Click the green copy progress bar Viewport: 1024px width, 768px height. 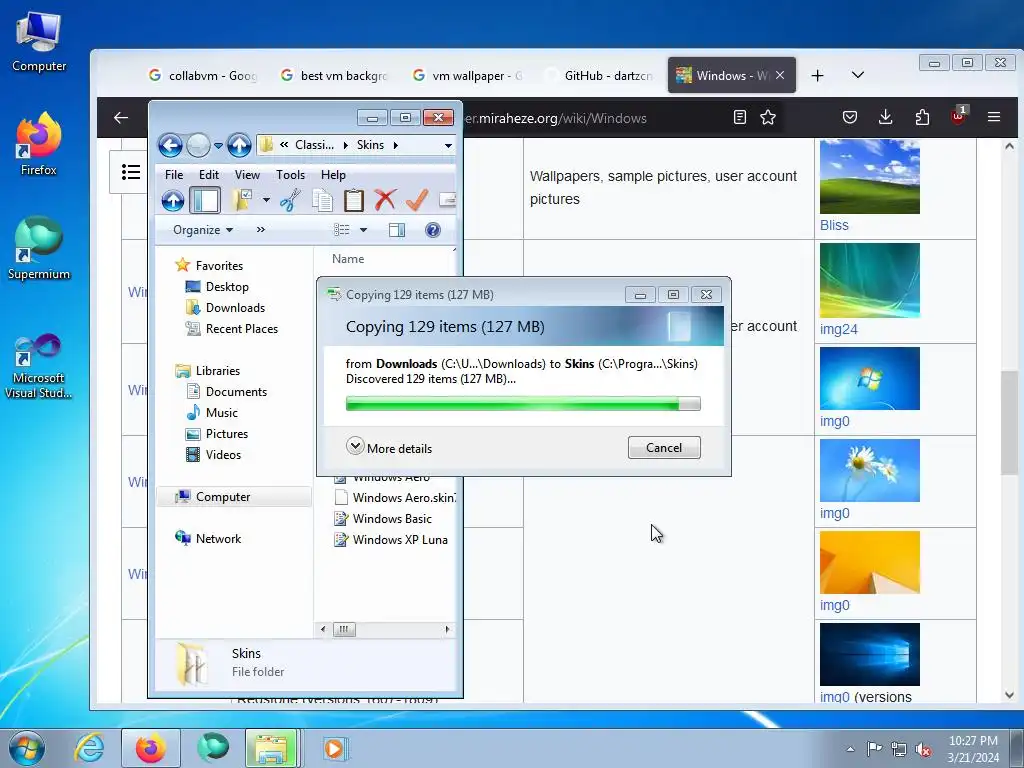pyautogui.click(x=523, y=404)
